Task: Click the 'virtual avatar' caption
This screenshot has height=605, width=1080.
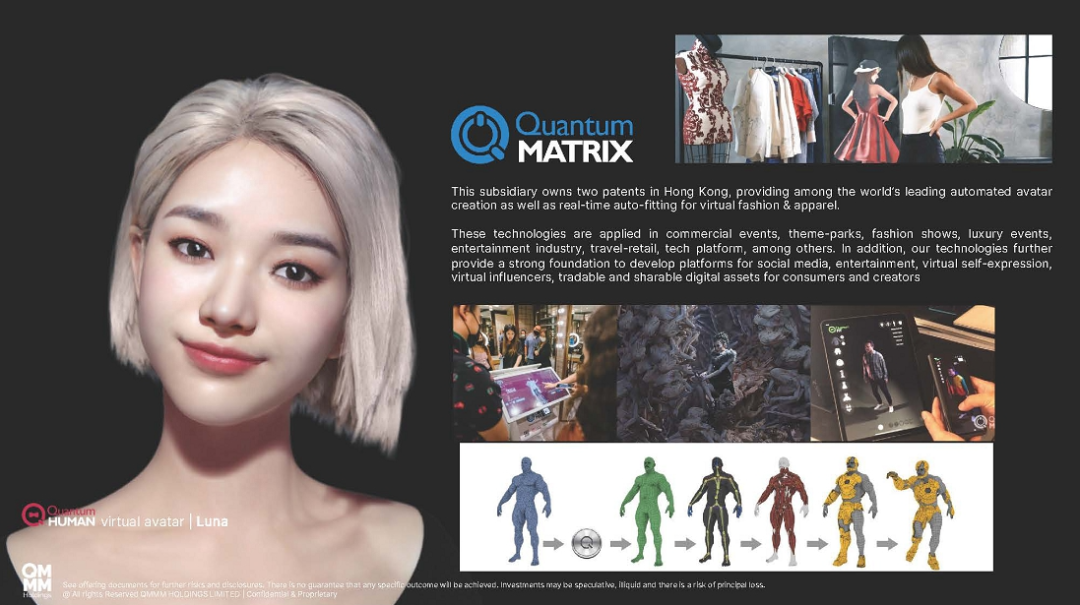Action: pyautogui.click(x=143, y=522)
